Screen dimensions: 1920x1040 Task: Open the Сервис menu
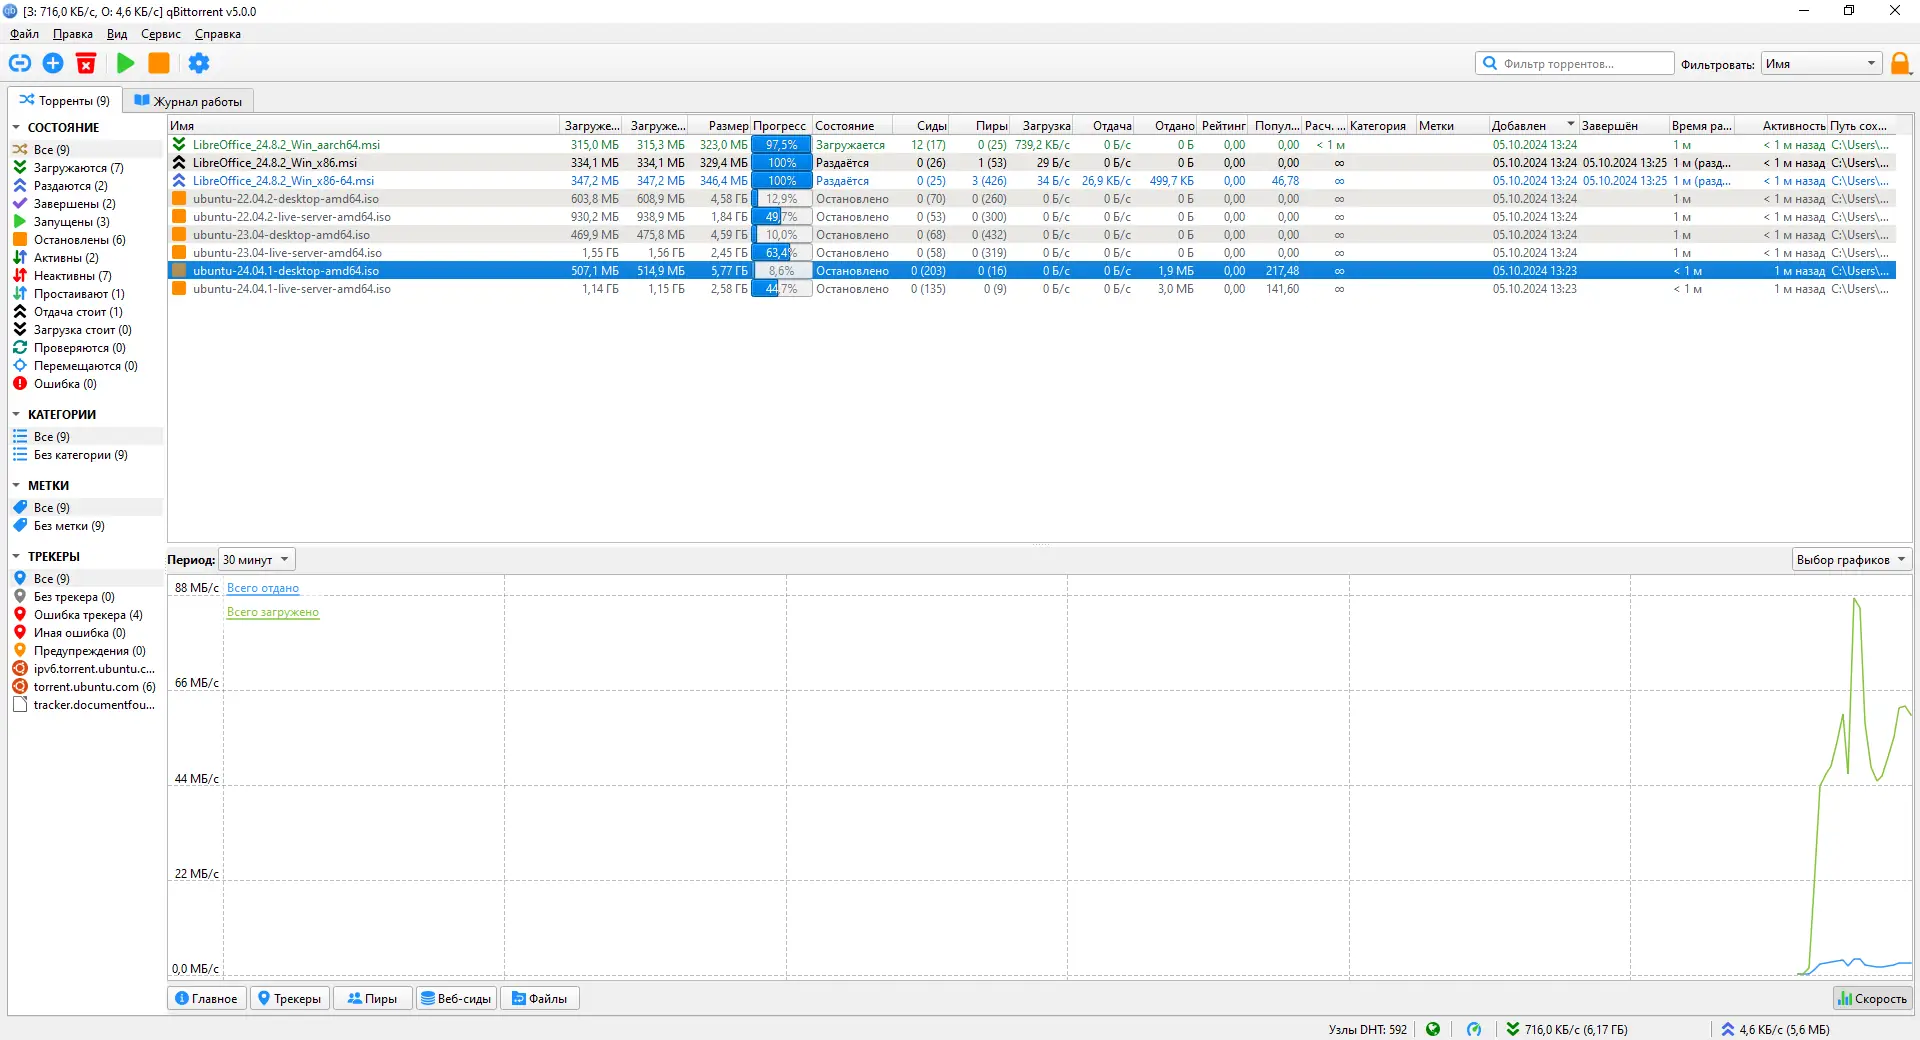tap(161, 34)
